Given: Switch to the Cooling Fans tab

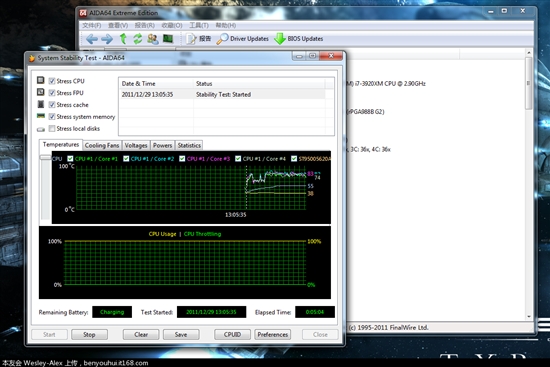Looking at the screenshot, I should (x=102, y=145).
